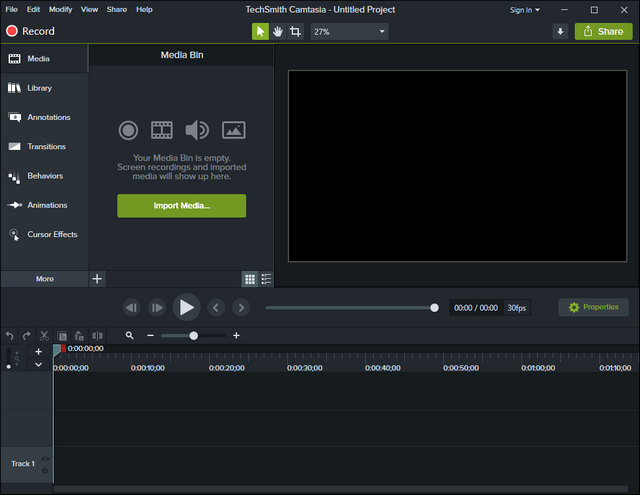Click the Import Media button
This screenshot has height=495, width=640.
(181, 206)
